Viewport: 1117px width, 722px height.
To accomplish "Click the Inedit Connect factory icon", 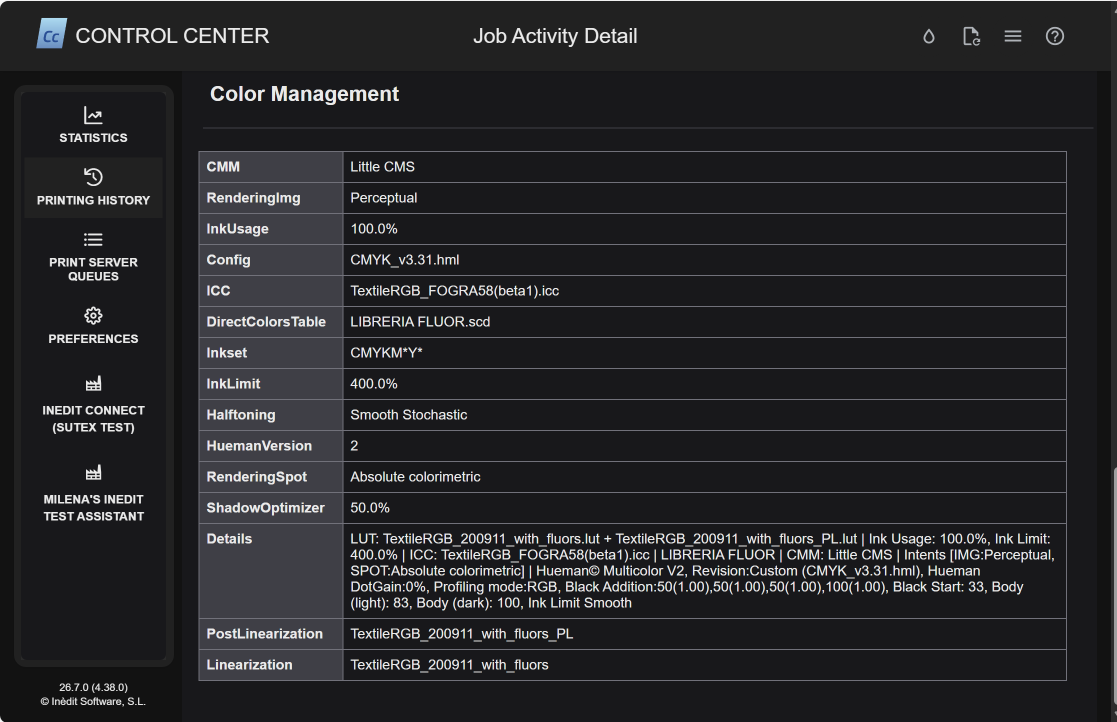I will pos(93,384).
